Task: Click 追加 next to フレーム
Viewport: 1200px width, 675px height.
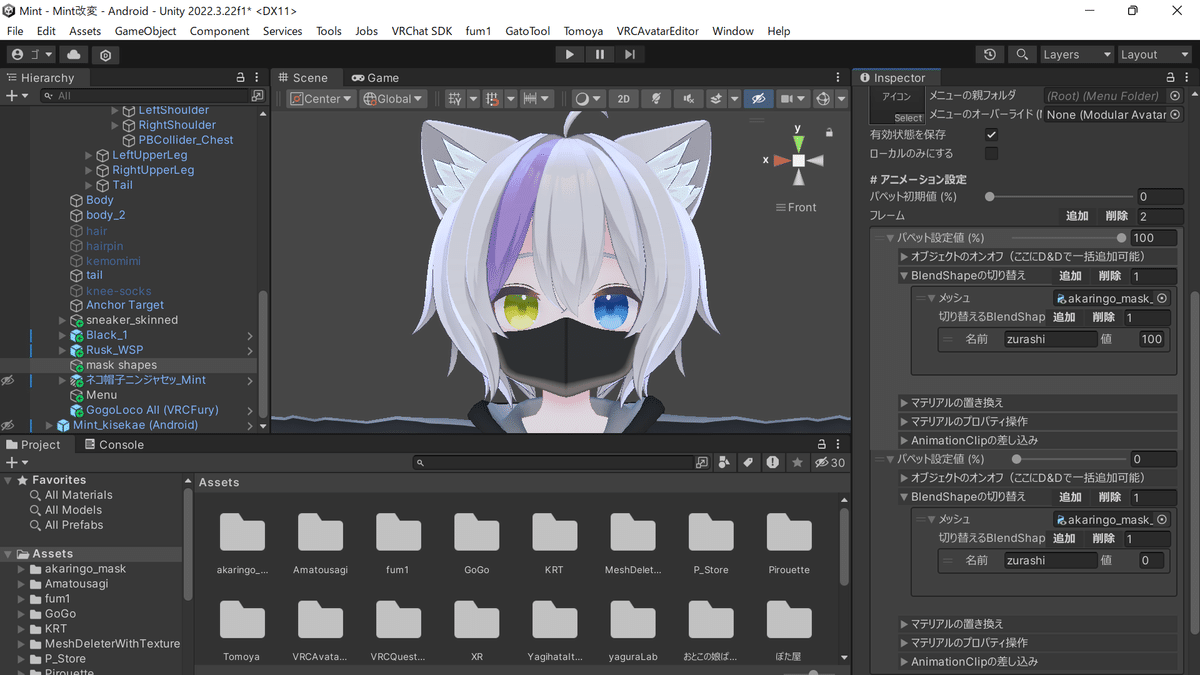Action: click(1077, 216)
